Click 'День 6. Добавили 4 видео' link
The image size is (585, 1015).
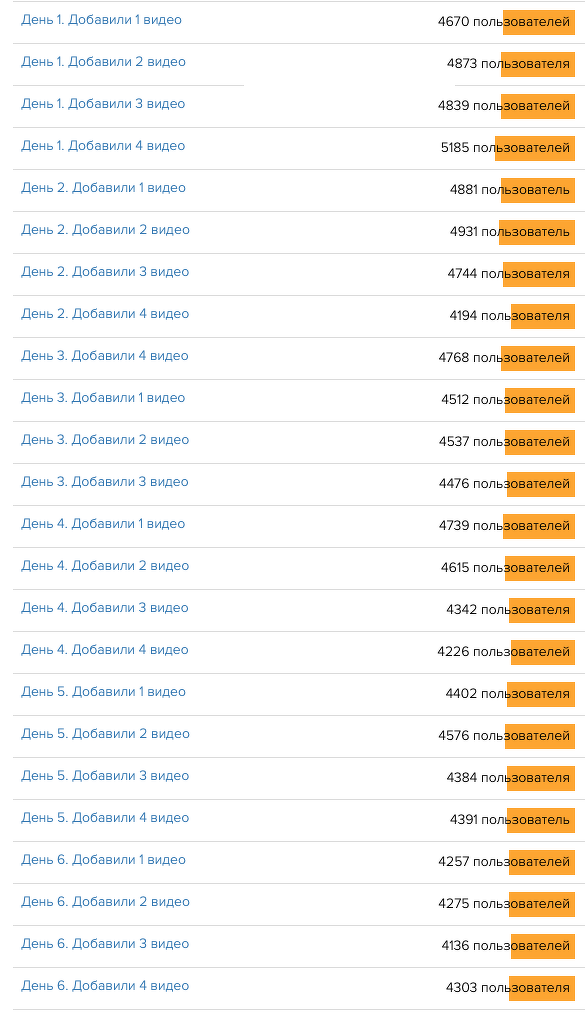tap(105, 986)
